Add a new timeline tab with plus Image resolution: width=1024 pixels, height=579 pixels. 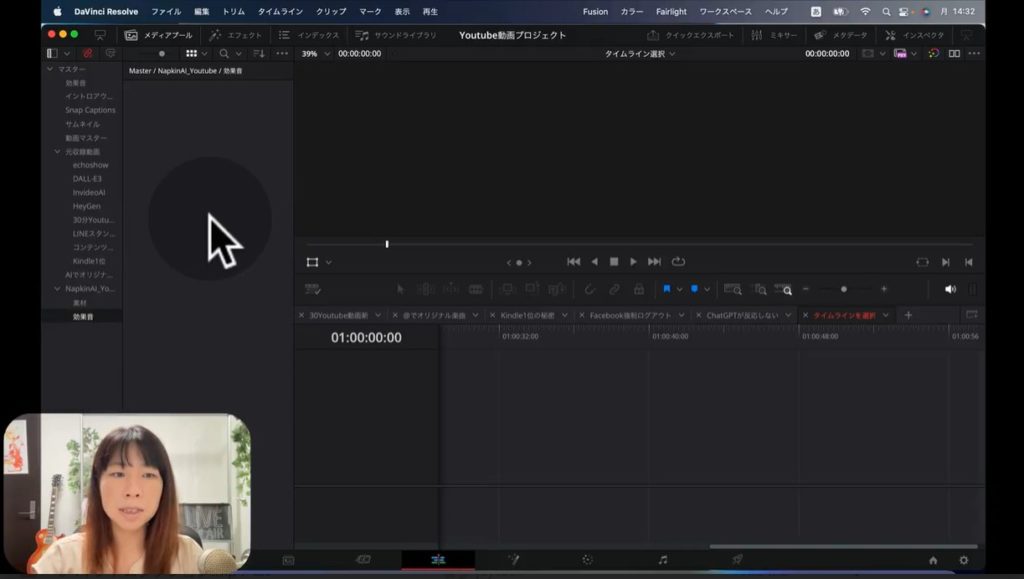[908, 315]
